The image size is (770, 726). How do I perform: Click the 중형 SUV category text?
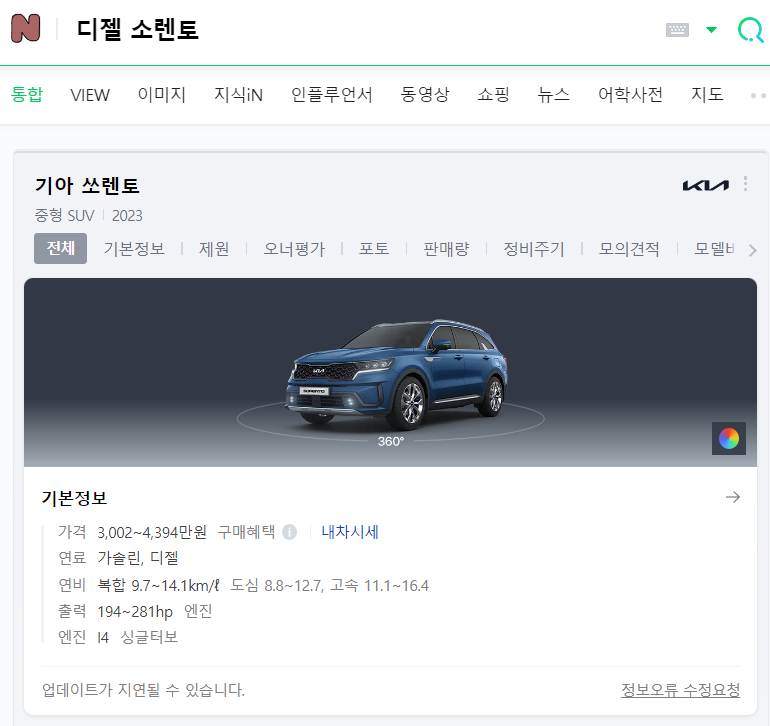point(64,215)
